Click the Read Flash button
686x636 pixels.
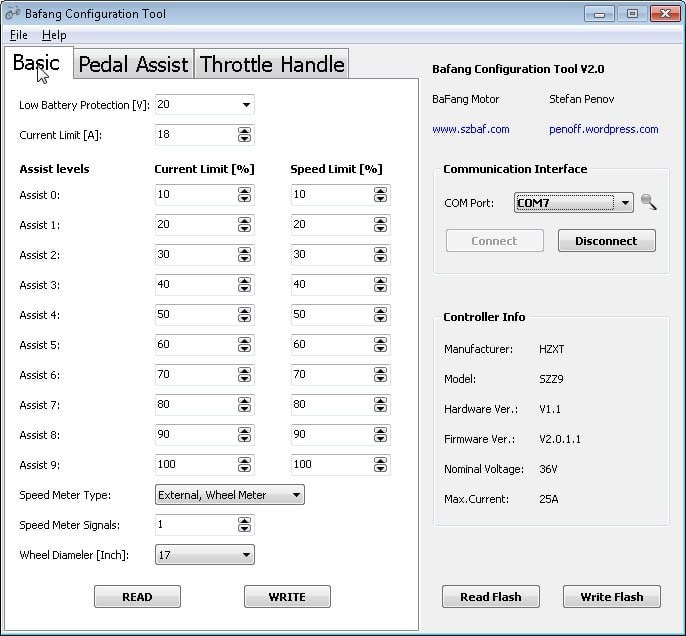491,597
